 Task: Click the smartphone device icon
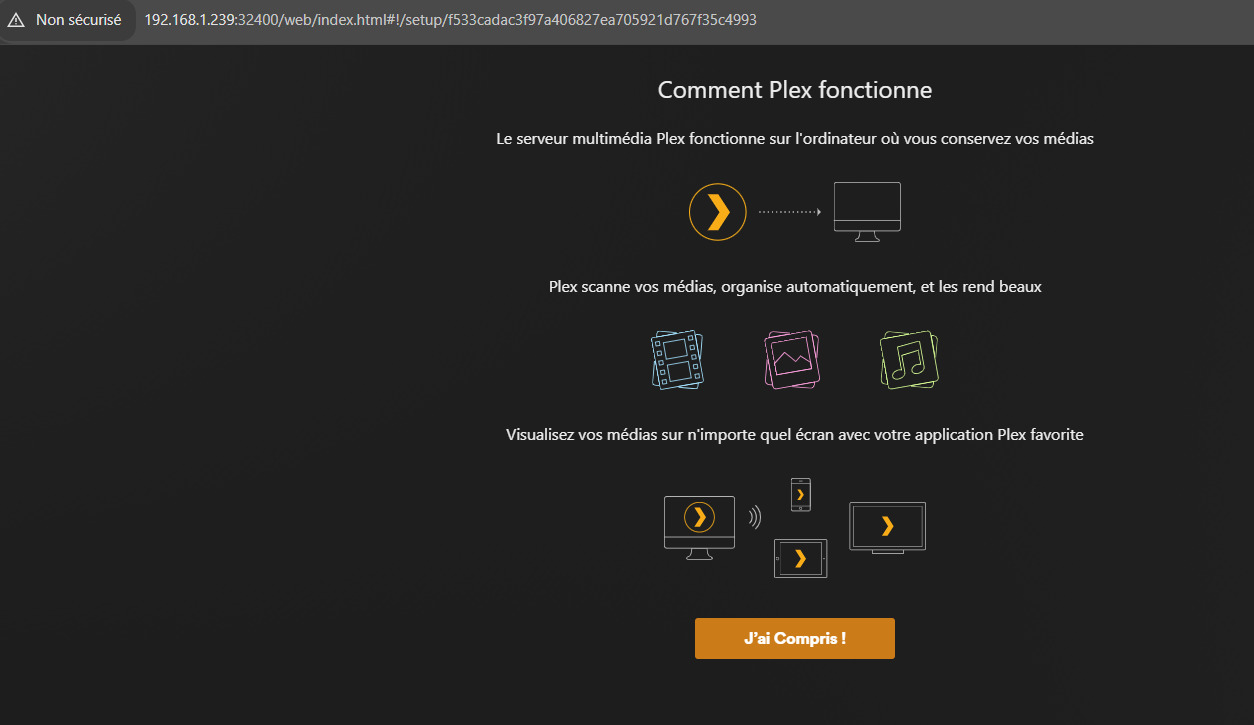[x=800, y=495]
